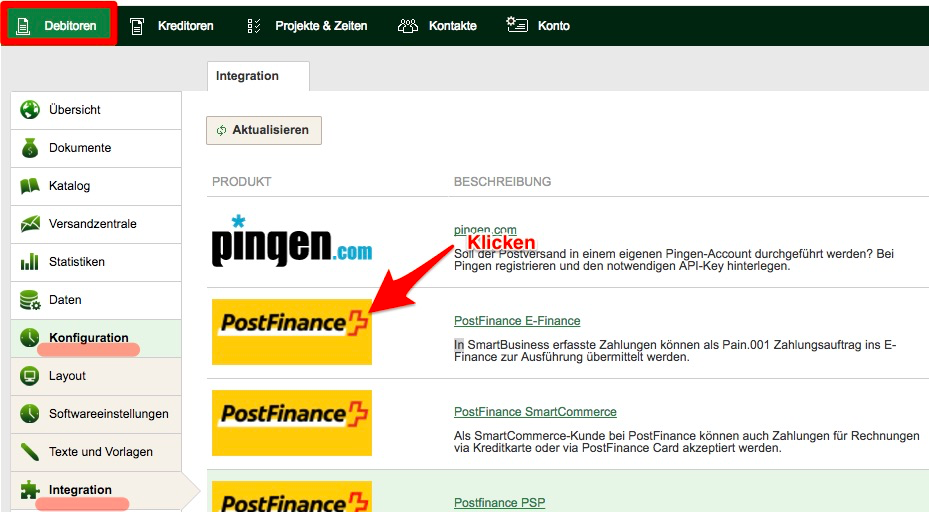Viewport: 929px width, 512px height.
Task: Select the Integration tab
Action: (258, 76)
